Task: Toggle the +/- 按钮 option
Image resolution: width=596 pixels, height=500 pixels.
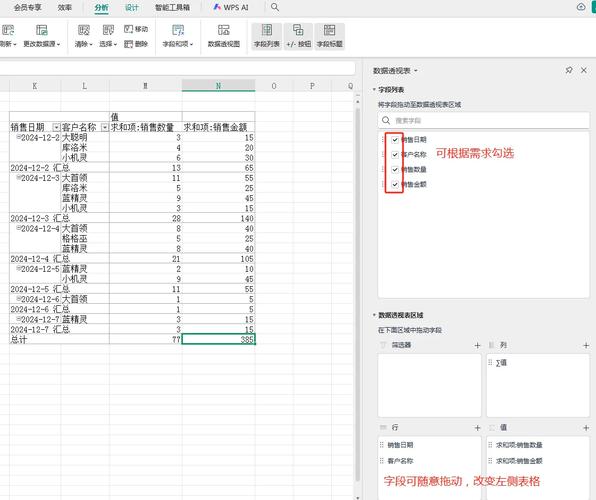Action: pyautogui.click(x=298, y=36)
